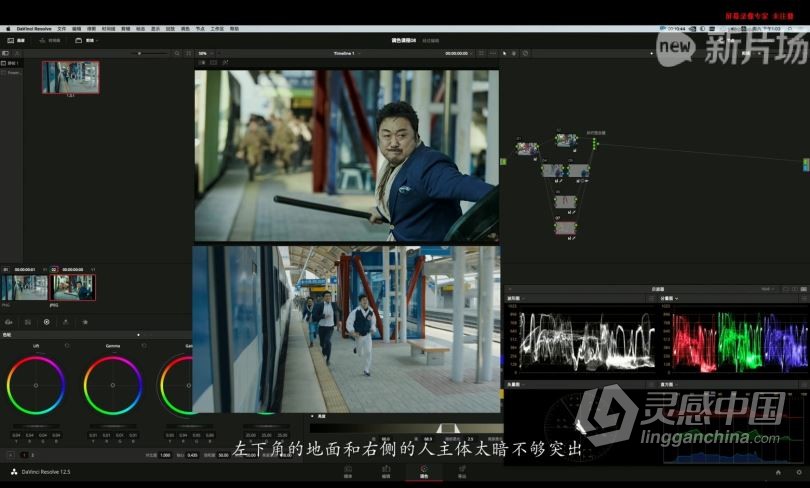The height and width of the screenshot is (488, 810).
Task: Open parade scope settings icon
Action: 804,298
